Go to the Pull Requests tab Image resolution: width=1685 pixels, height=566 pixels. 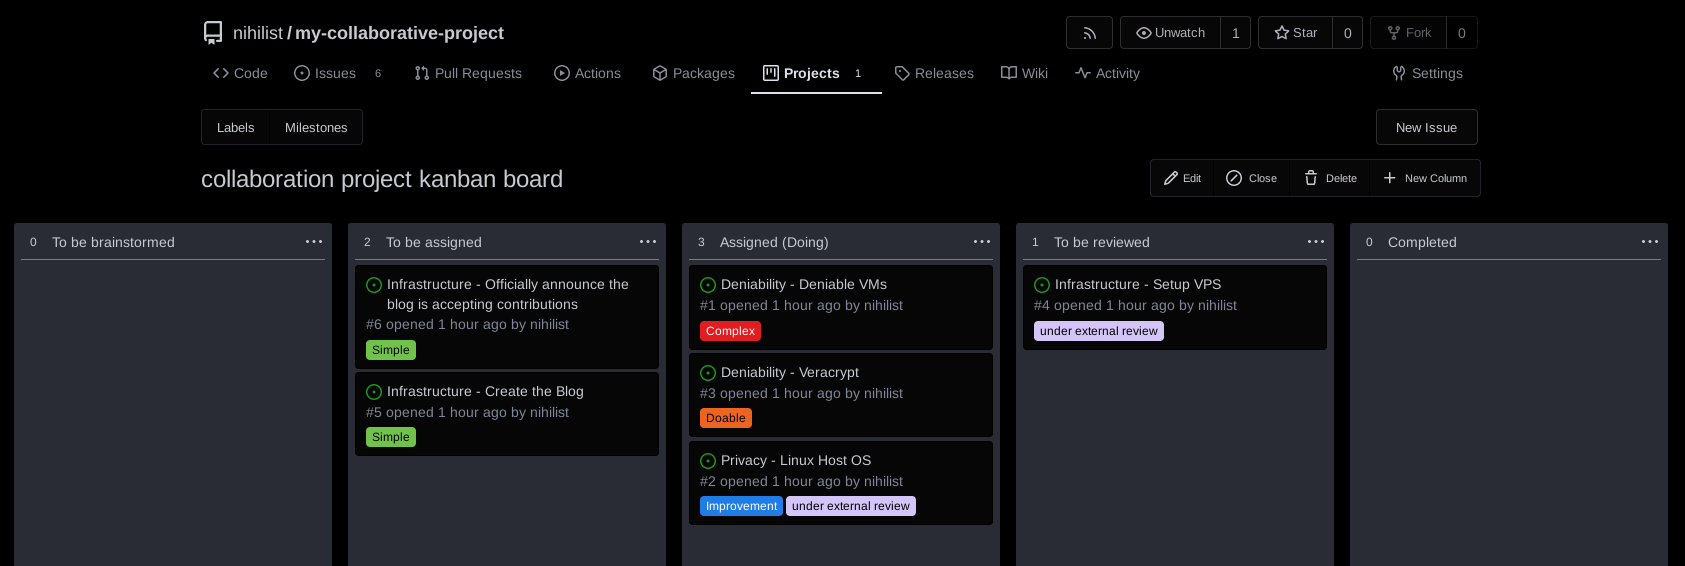click(x=468, y=73)
